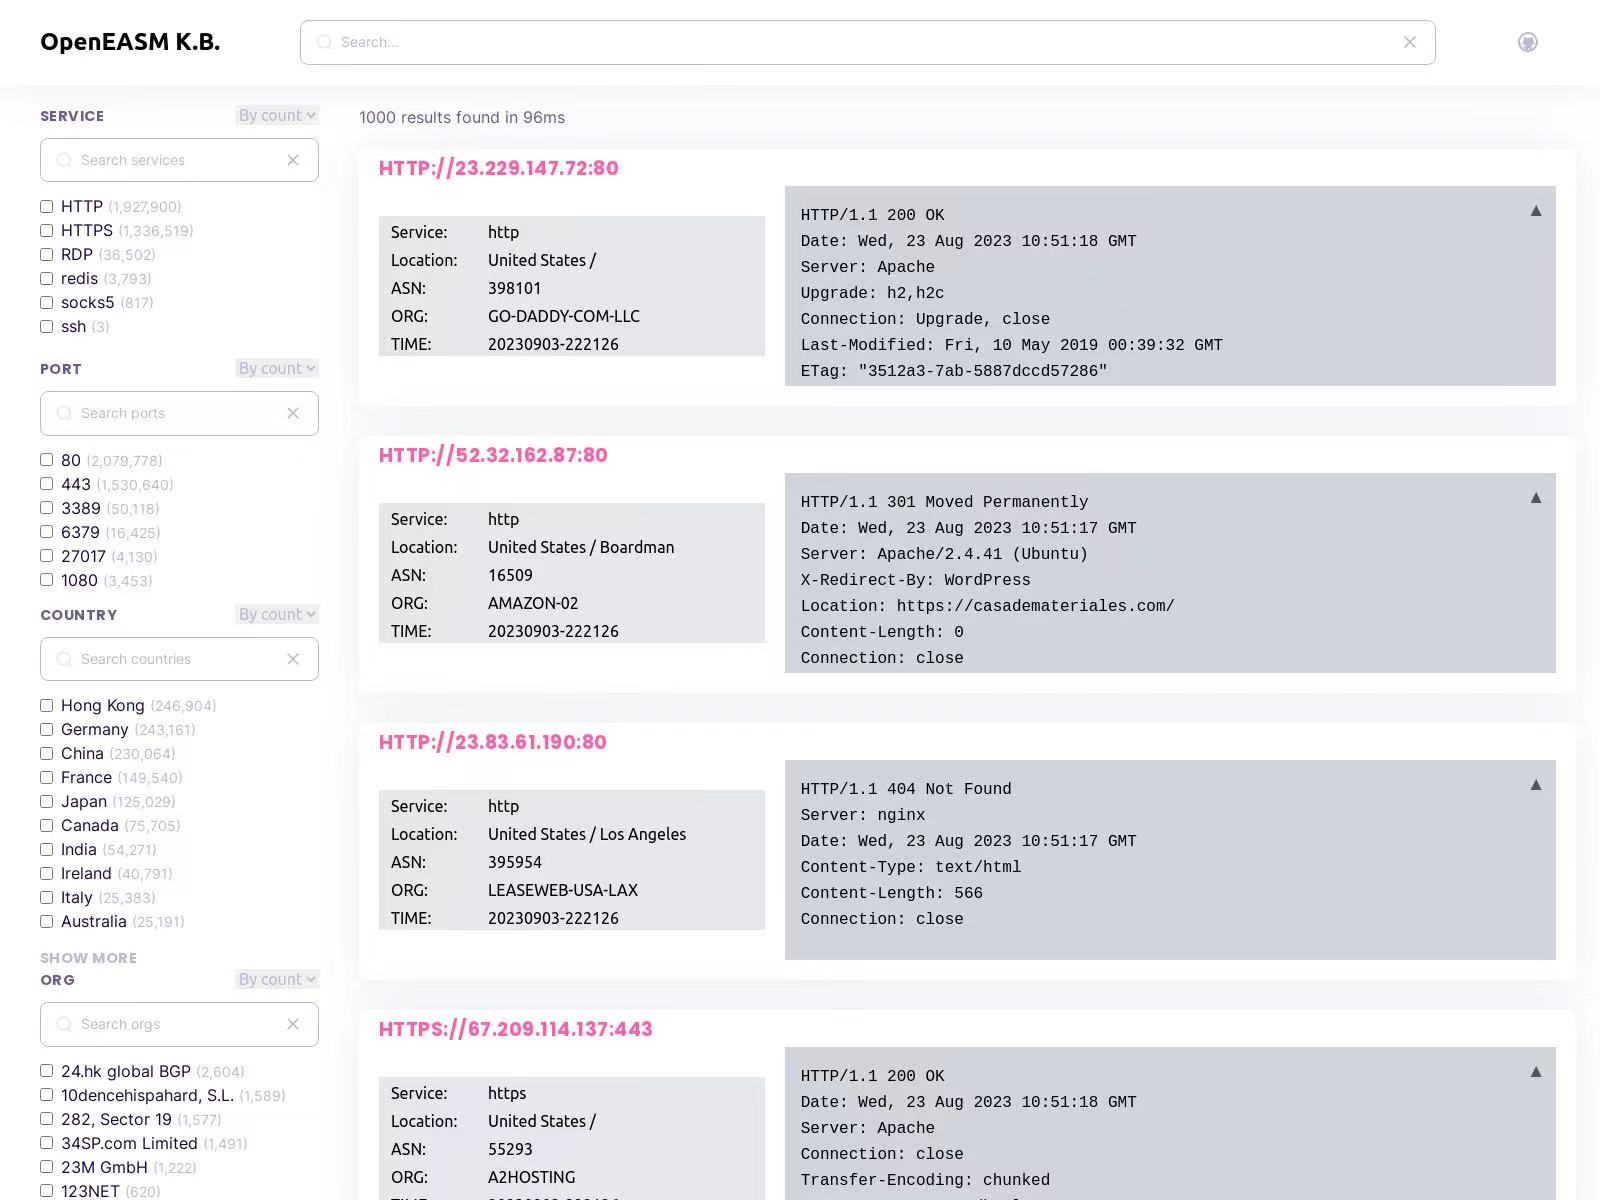The height and width of the screenshot is (1200, 1600).
Task: Open the ORG By count sort dropdown
Action: point(276,979)
